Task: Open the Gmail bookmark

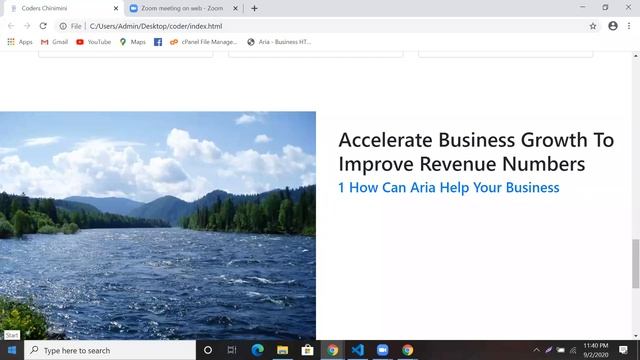Action: coord(54,42)
